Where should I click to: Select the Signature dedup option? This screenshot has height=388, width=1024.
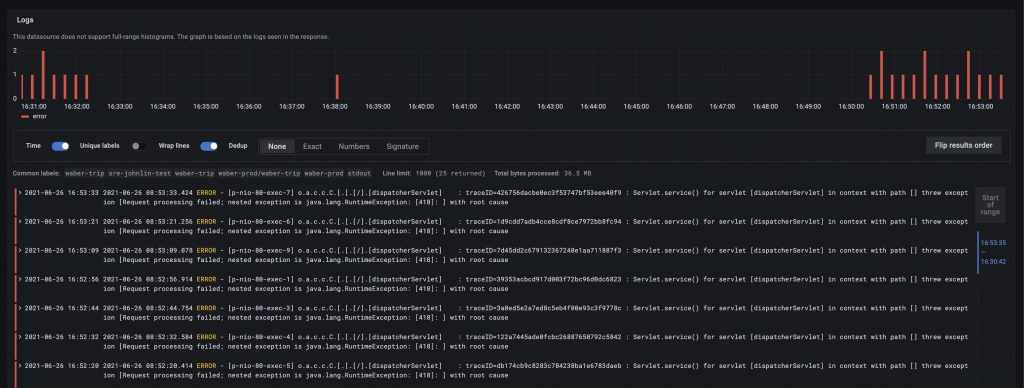pos(402,146)
